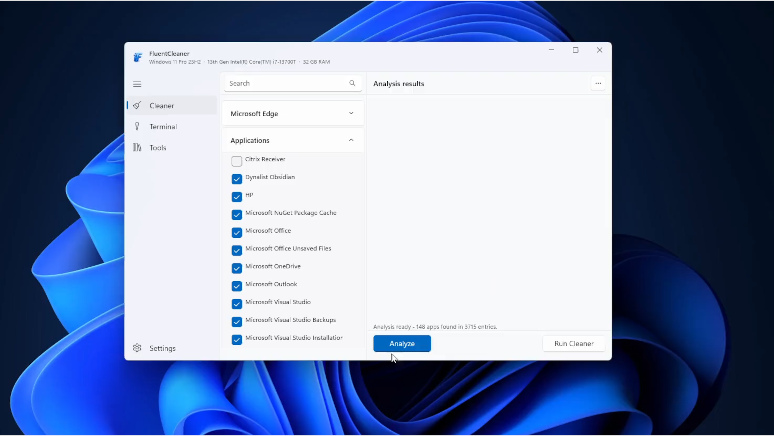Screen dimensions: 774x436
Task: Maximize the FluentCleaner window
Action: point(576,50)
